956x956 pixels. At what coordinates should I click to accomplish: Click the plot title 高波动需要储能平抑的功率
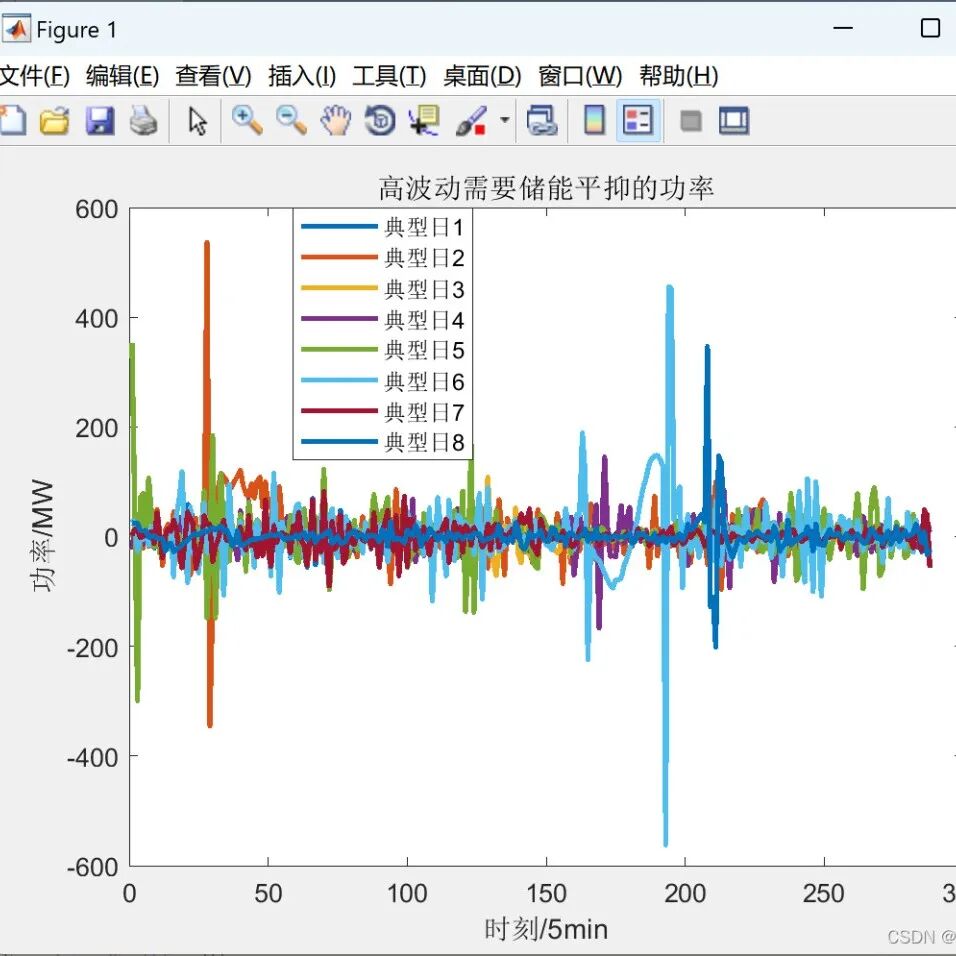[x=546, y=188]
